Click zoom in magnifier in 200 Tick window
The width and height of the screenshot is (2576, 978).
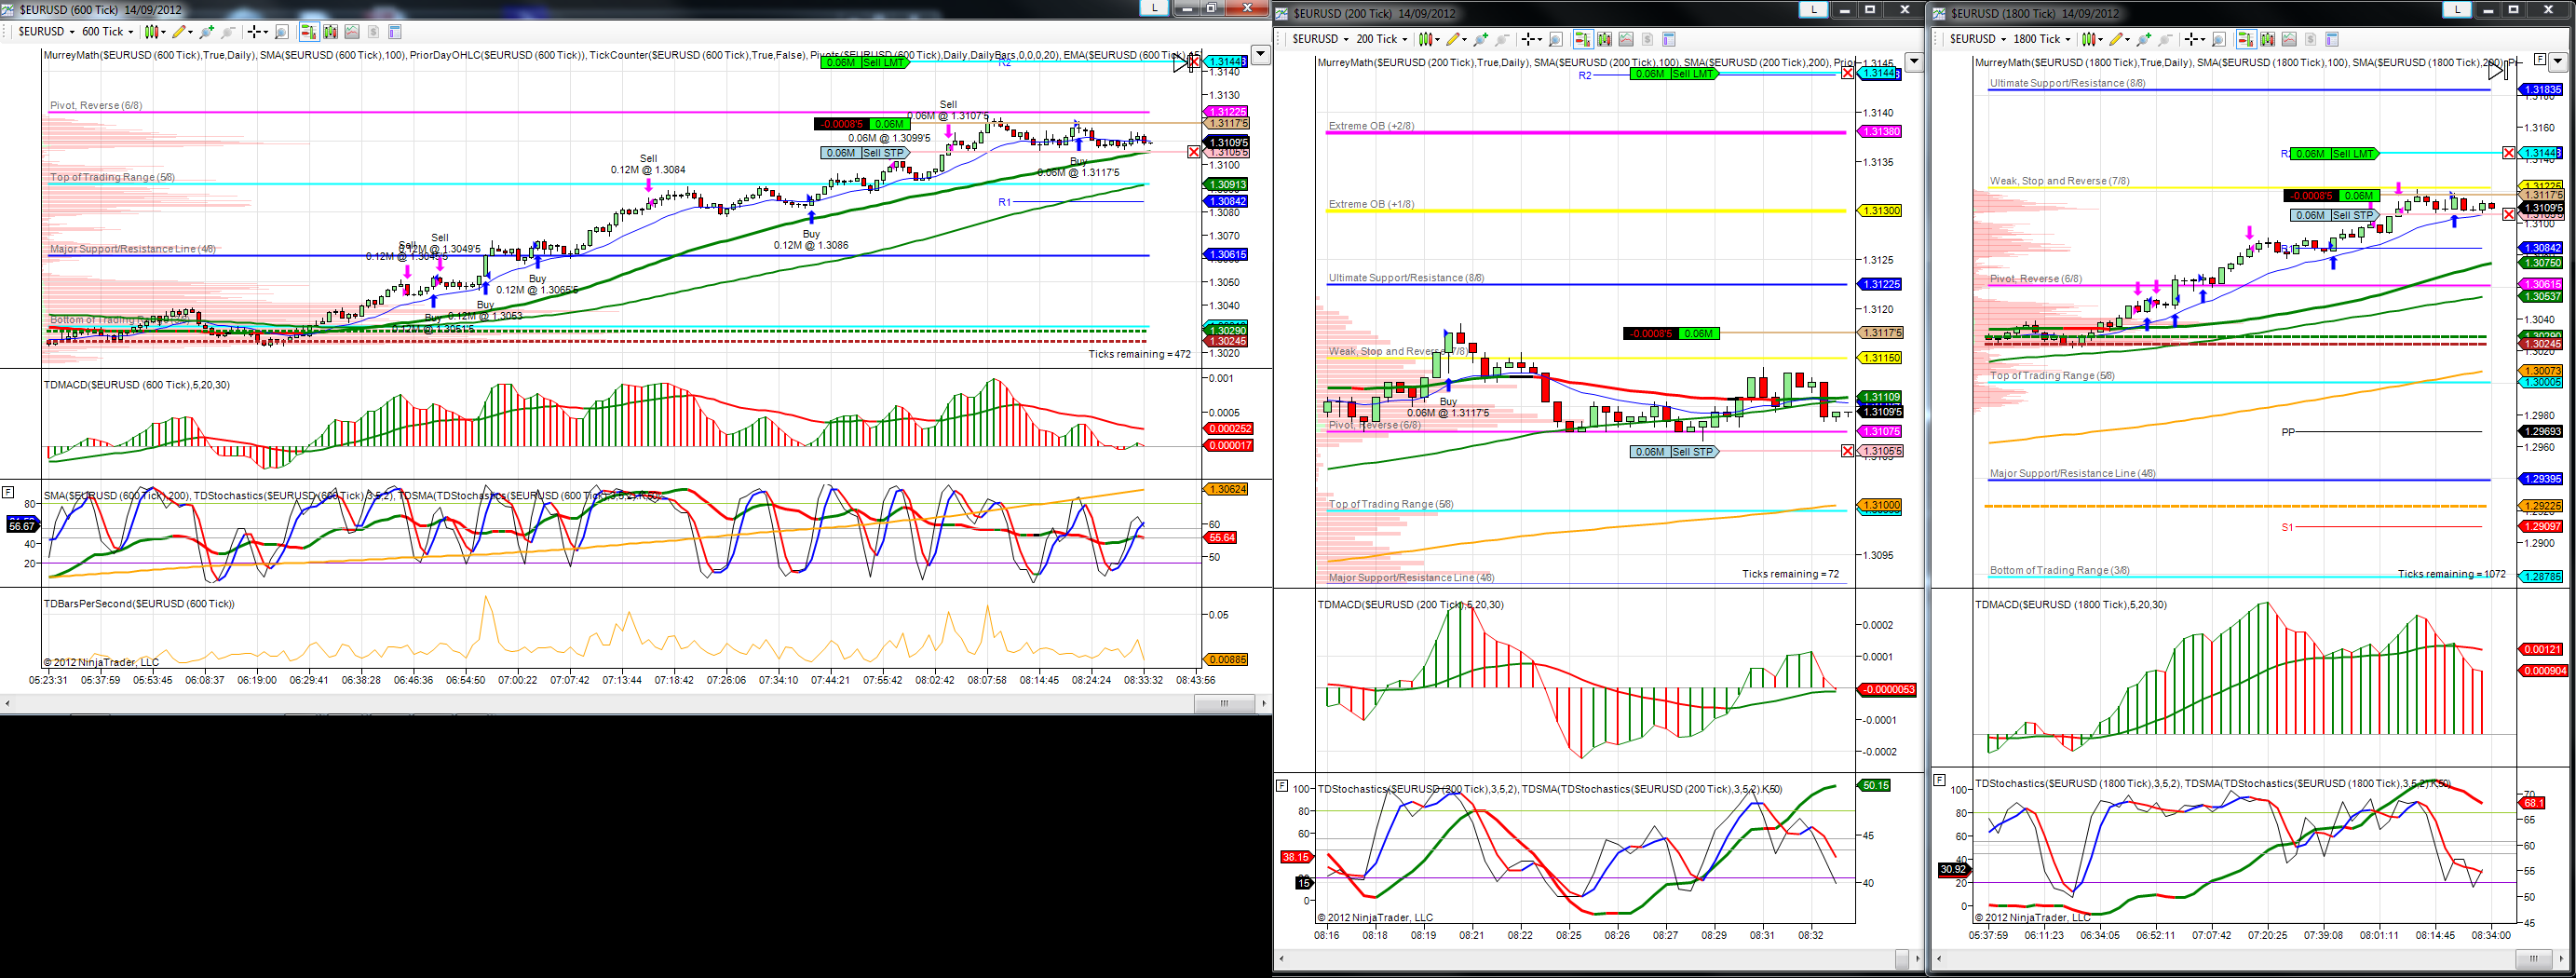[1481, 39]
